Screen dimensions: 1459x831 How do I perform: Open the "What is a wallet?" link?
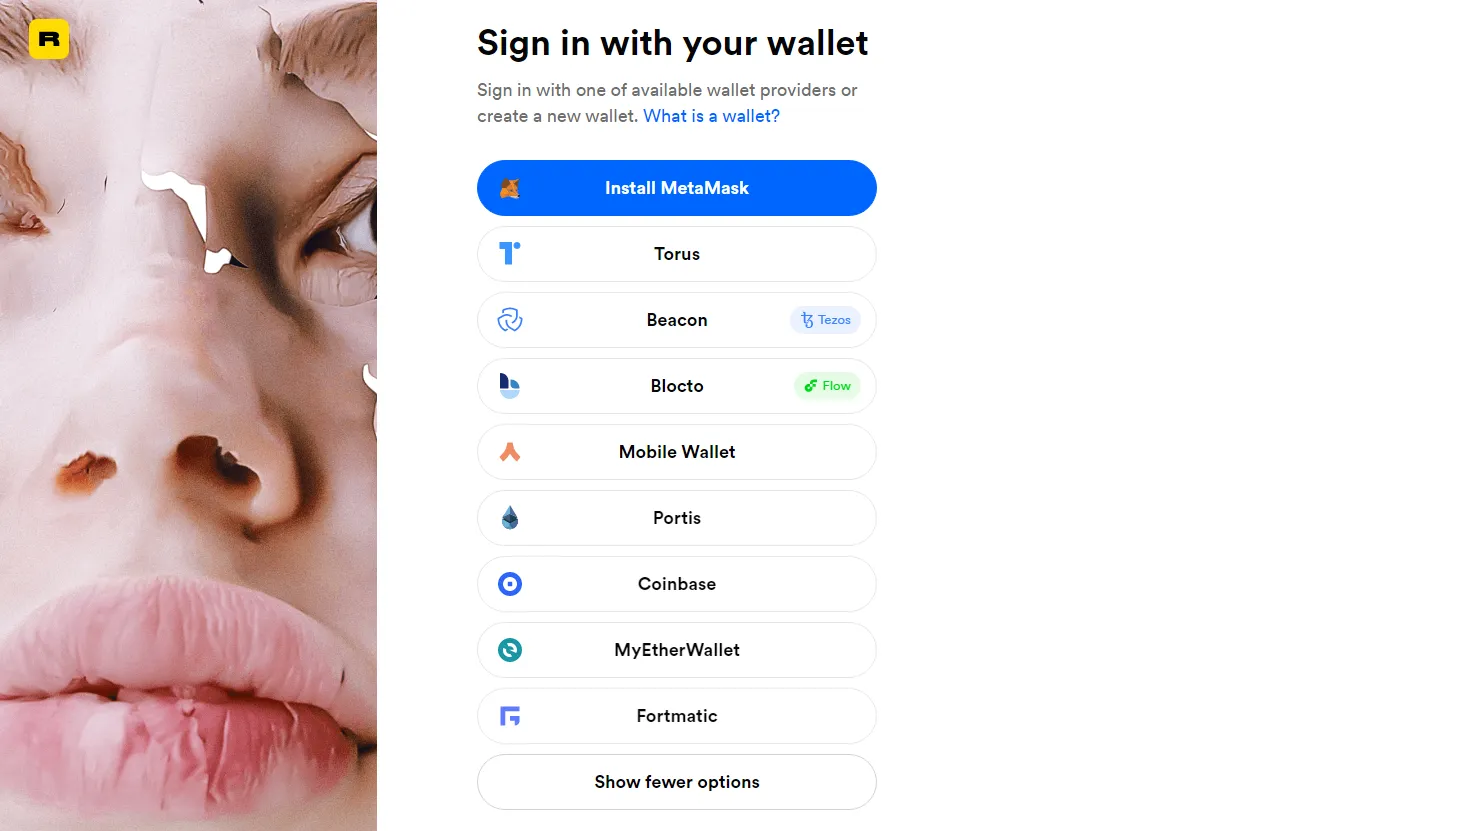(711, 116)
